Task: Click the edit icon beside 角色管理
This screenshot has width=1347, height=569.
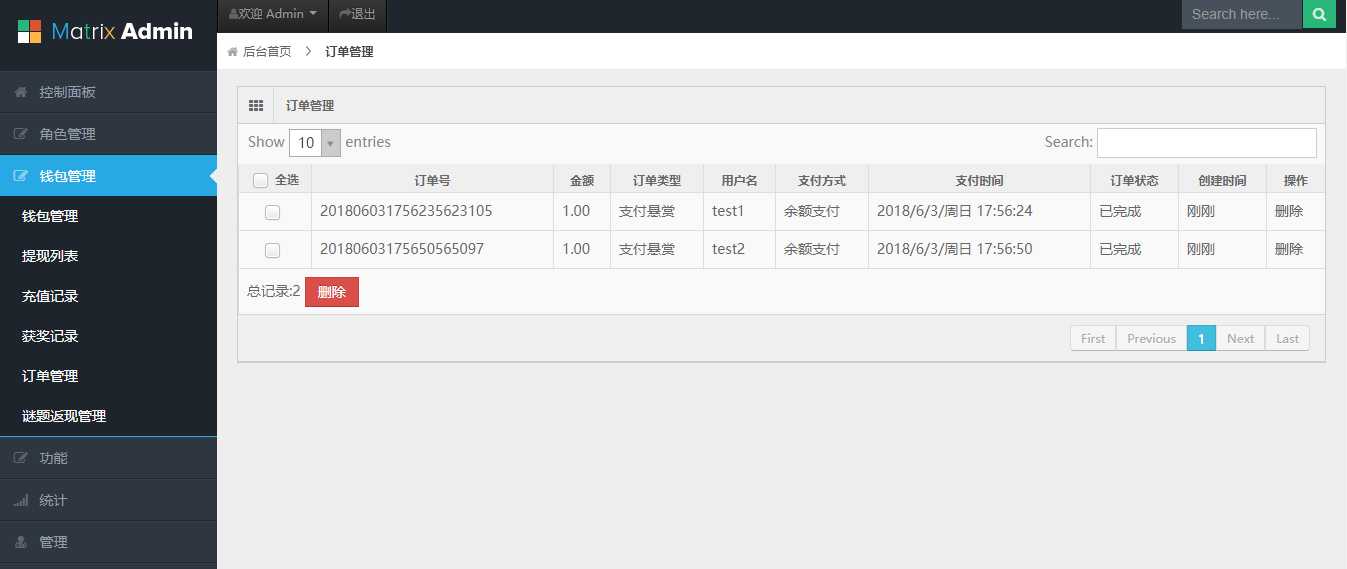Action: pyautogui.click(x=20, y=134)
